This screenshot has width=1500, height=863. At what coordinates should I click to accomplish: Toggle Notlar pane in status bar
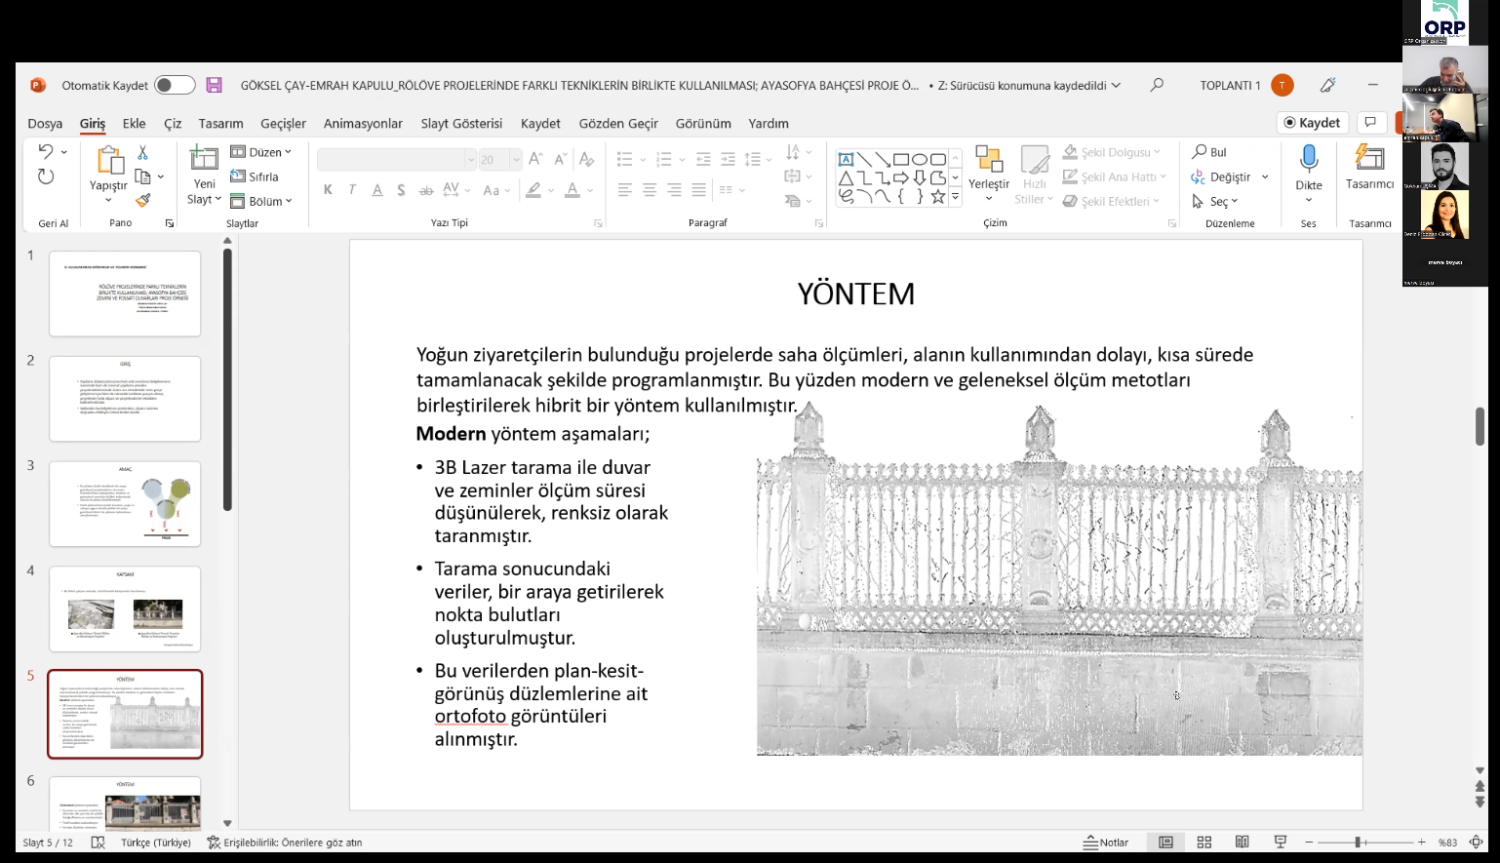tap(1106, 842)
